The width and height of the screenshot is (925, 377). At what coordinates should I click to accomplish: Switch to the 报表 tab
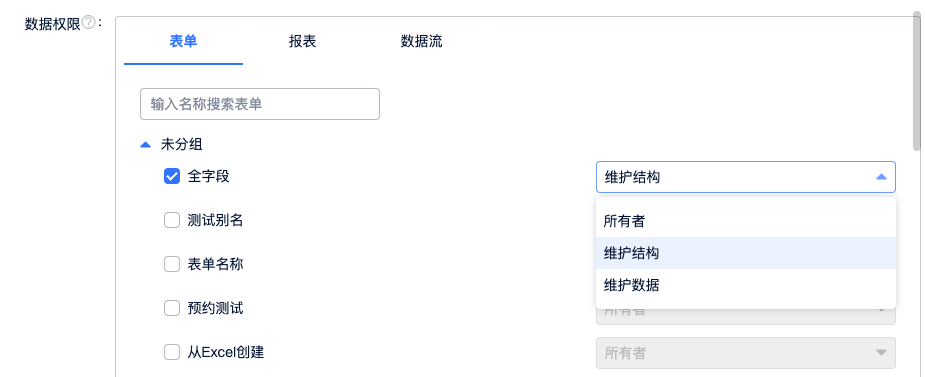(302, 41)
